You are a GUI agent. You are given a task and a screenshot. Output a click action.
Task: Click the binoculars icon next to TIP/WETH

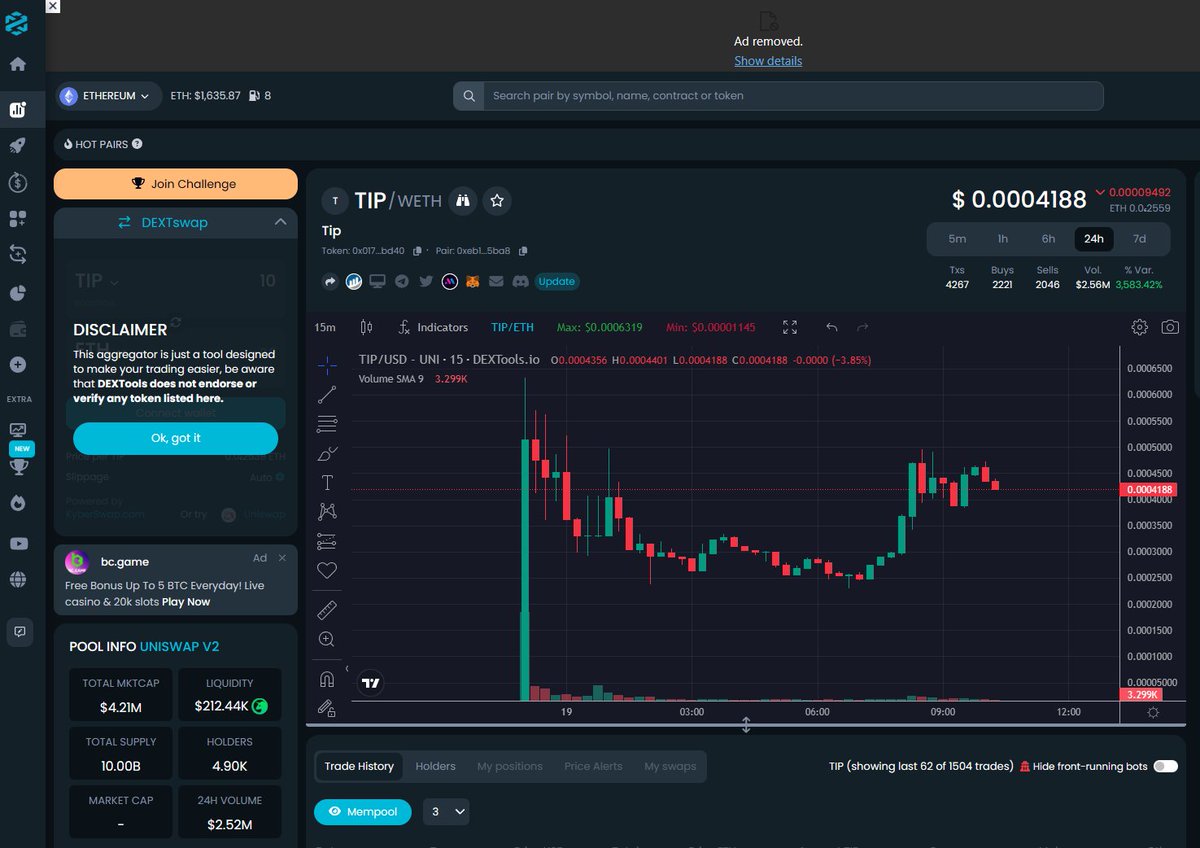462,201
